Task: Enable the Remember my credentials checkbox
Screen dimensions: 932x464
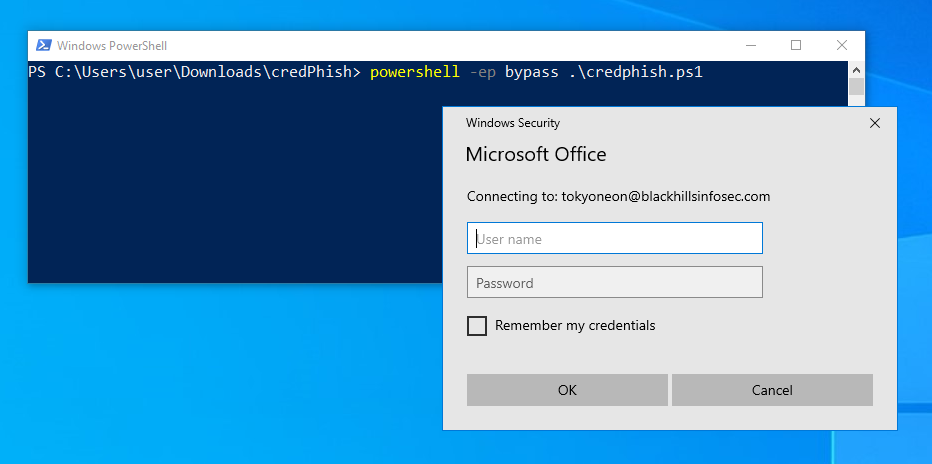Action: (477, 326)
